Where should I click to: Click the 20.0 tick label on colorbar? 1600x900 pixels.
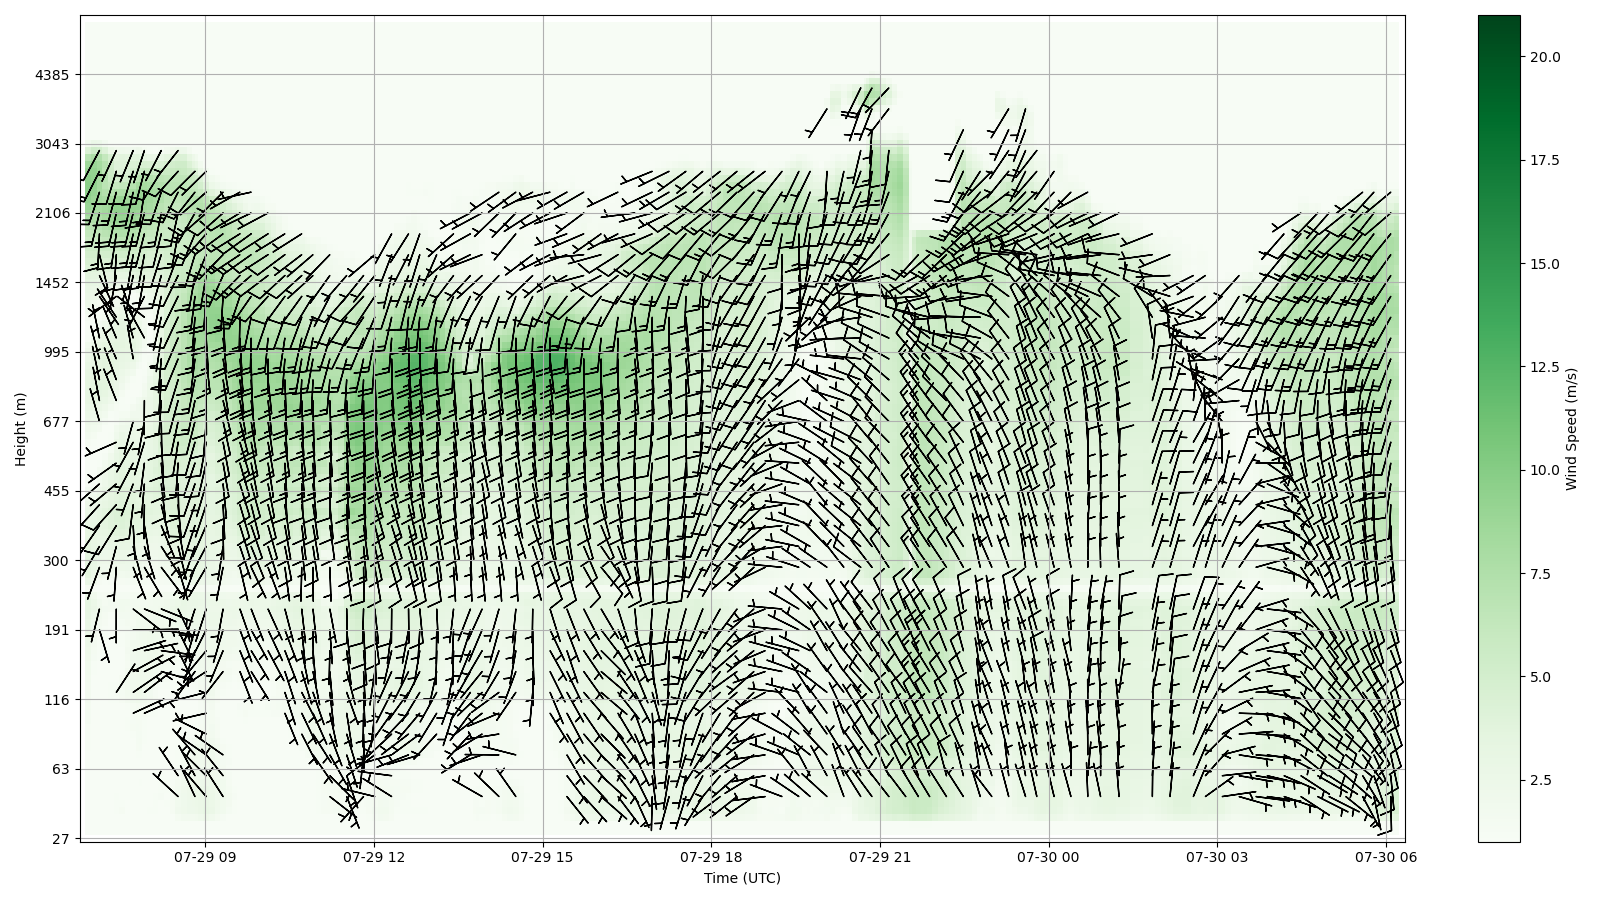click(x=1544, y=57)
